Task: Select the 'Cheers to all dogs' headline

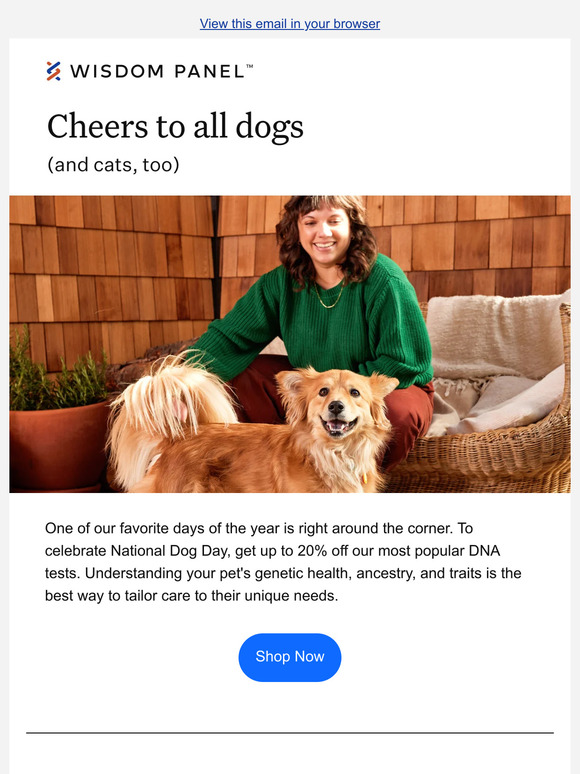Action: tap(175, 126)
